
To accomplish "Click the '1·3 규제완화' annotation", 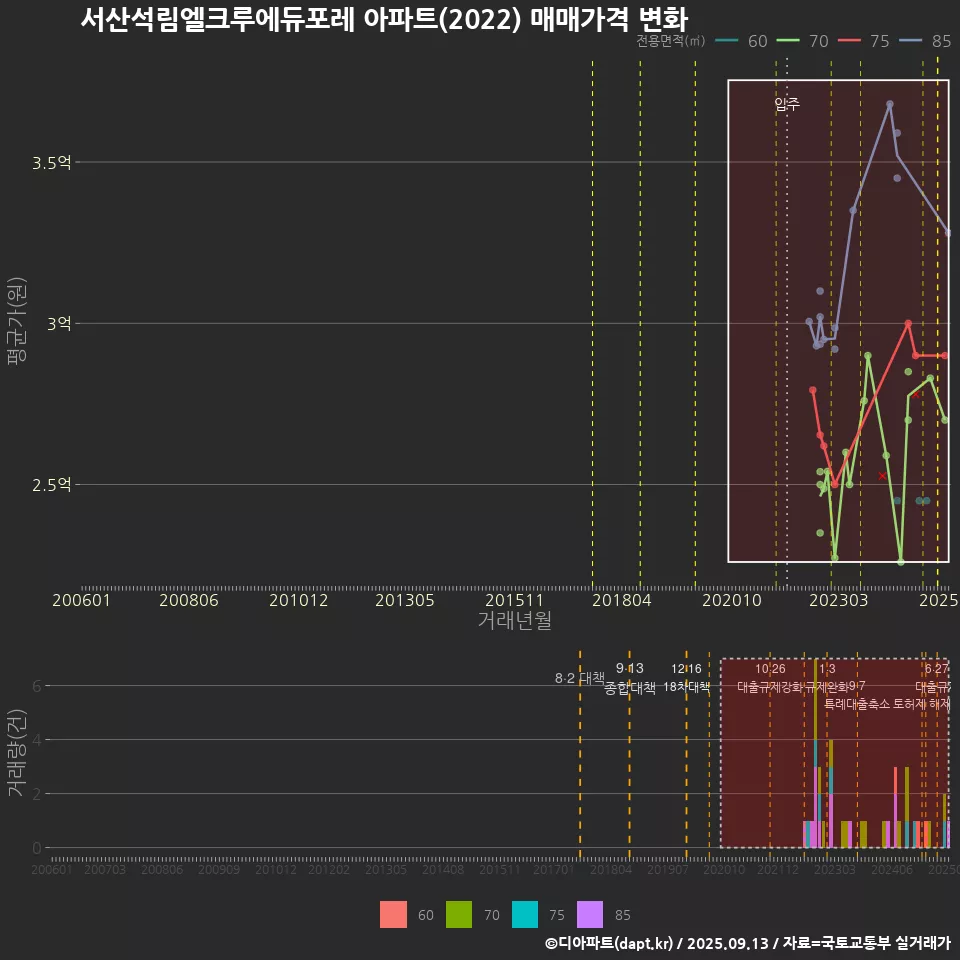I will (827, 678).
